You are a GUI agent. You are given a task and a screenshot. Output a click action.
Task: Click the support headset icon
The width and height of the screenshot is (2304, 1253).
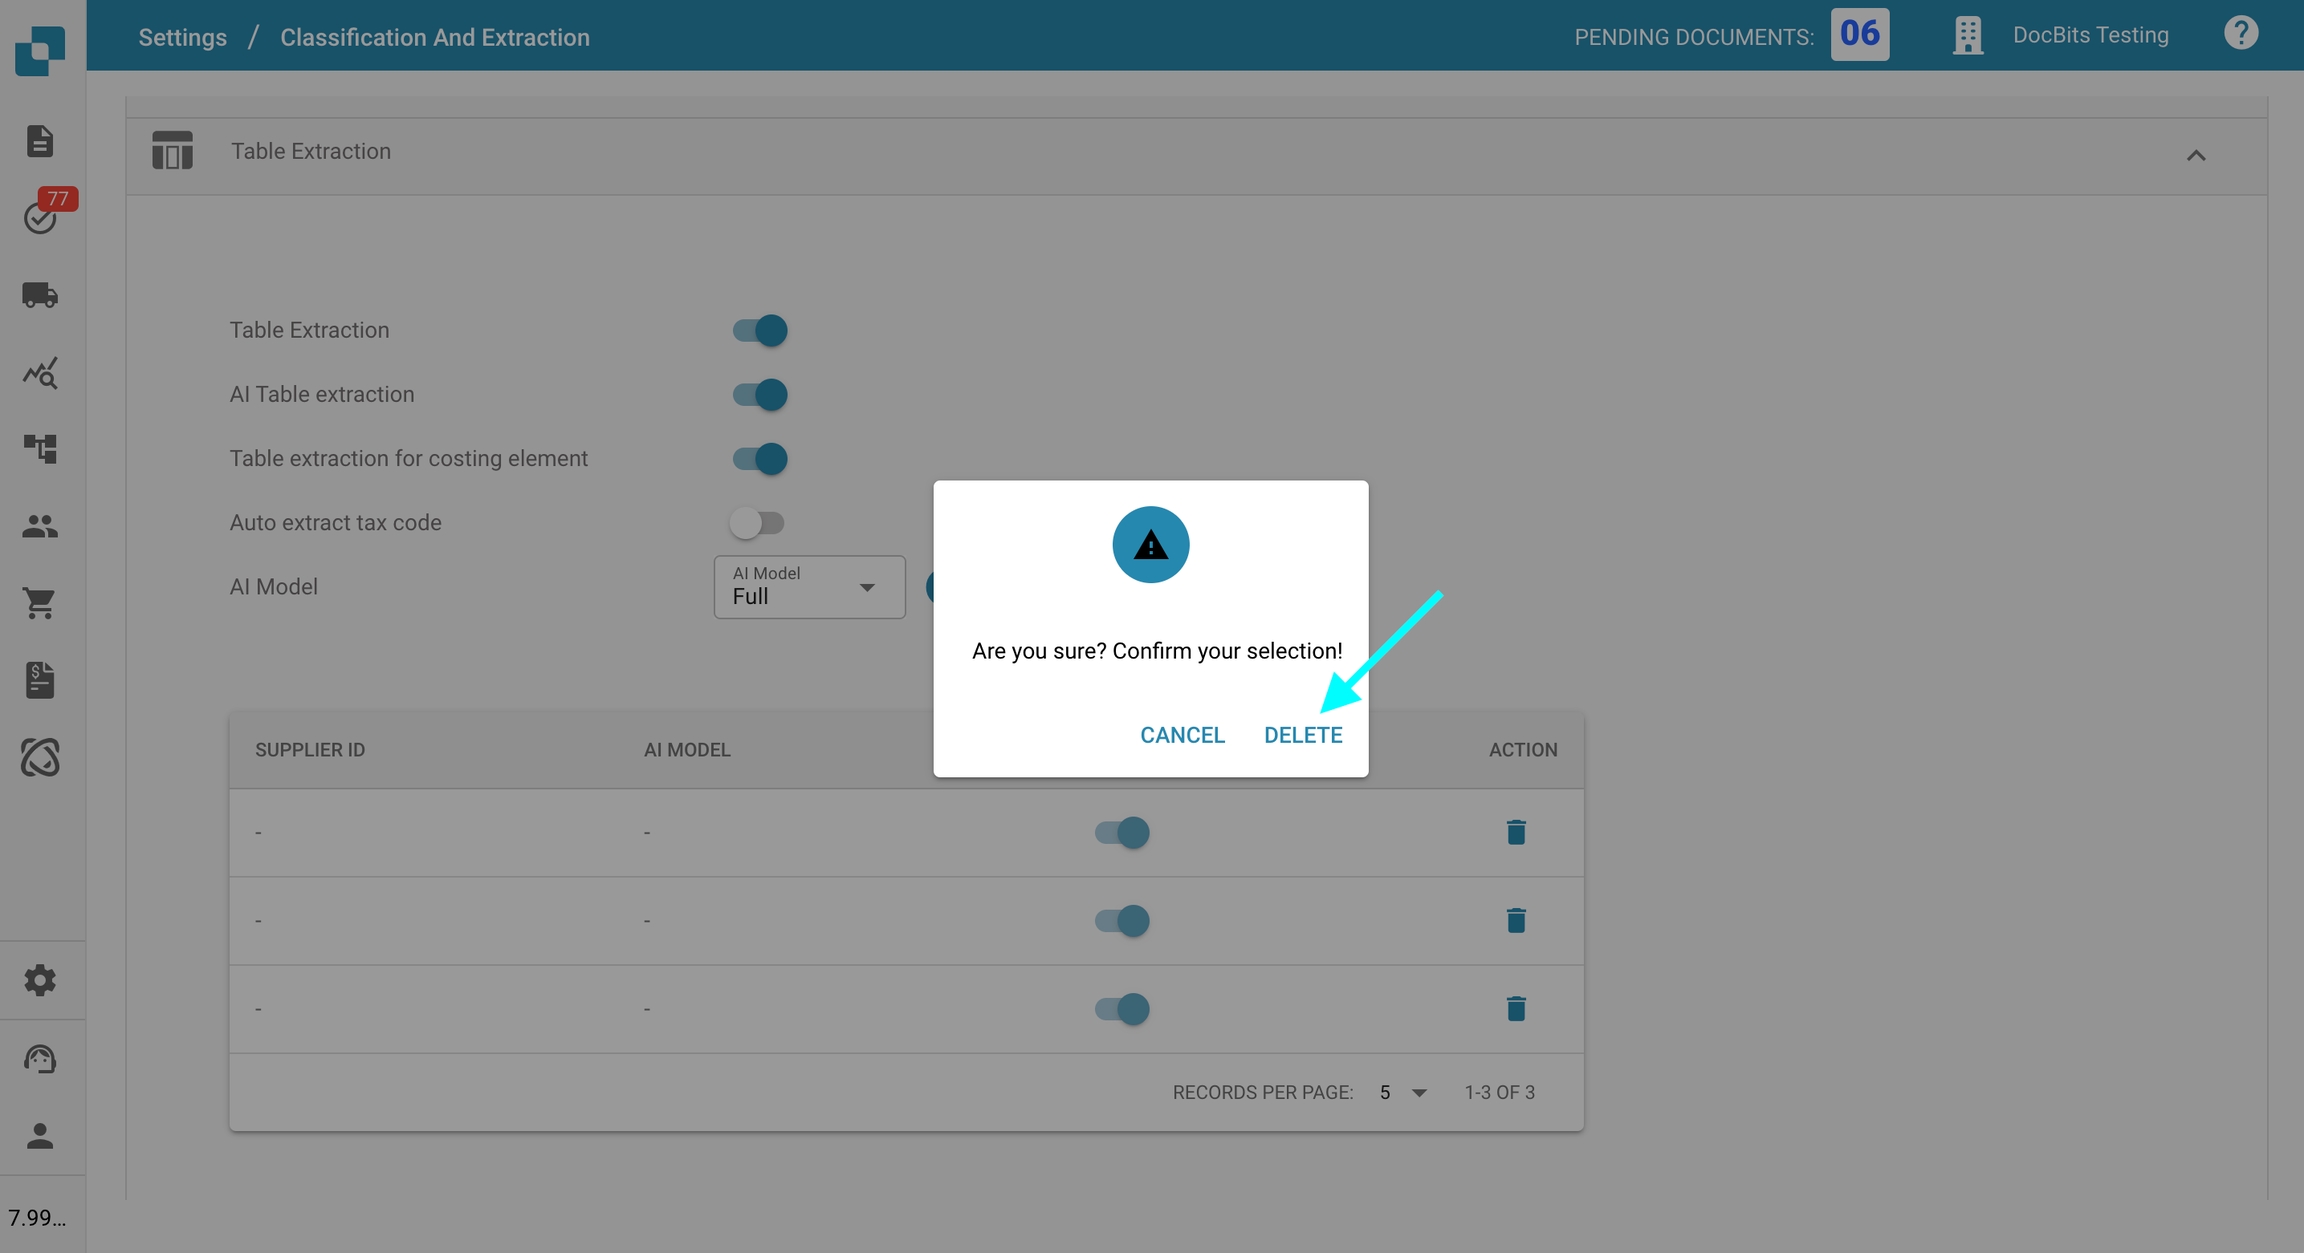pos(40,1058)
